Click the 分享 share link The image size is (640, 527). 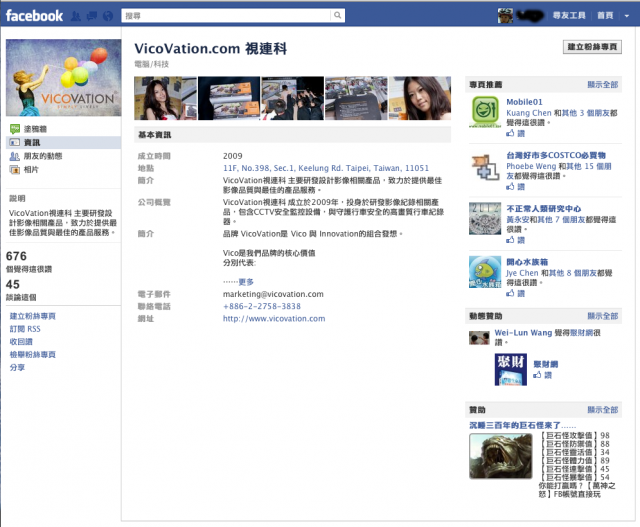click(x=17, y=367)
